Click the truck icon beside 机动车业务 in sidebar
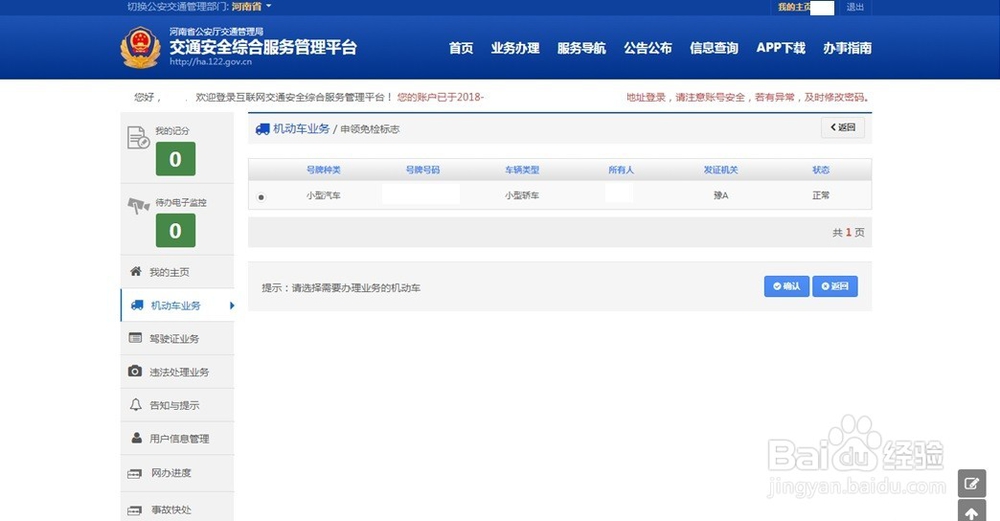This screenshot has height=521, width=1000. (136, 305)
